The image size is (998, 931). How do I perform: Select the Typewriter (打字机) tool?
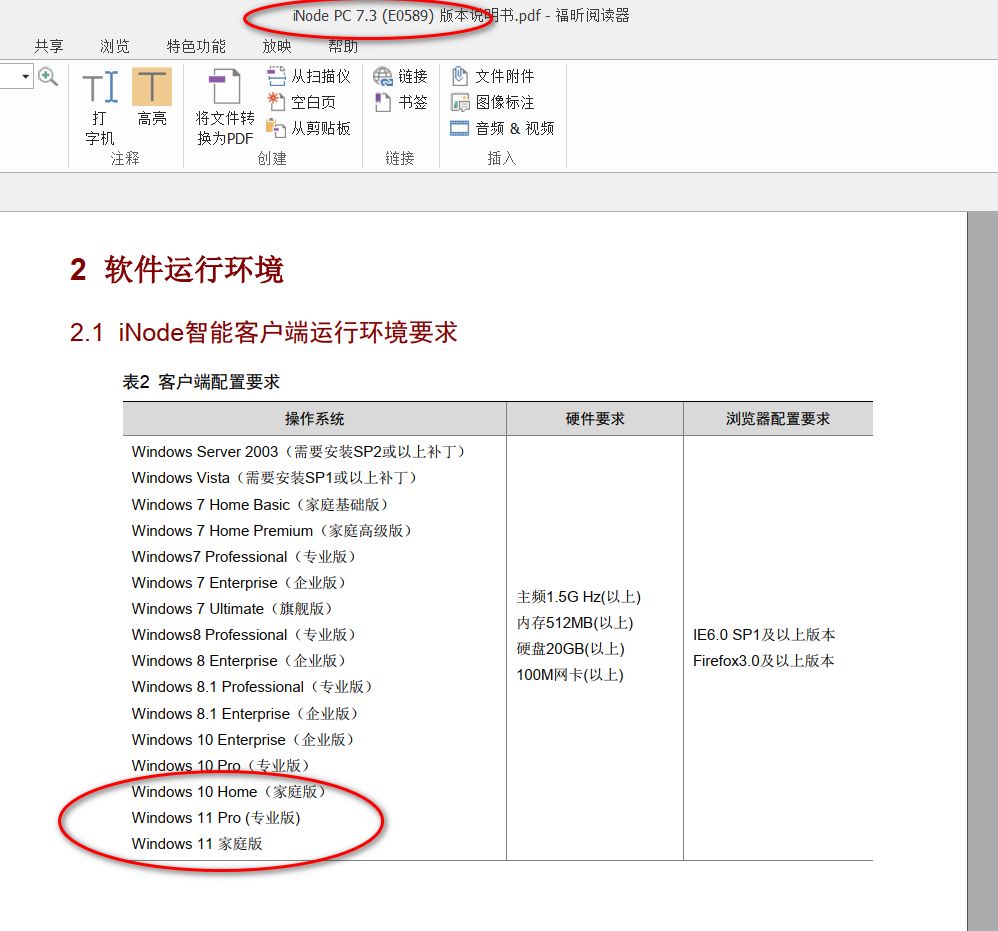point(100,107)
